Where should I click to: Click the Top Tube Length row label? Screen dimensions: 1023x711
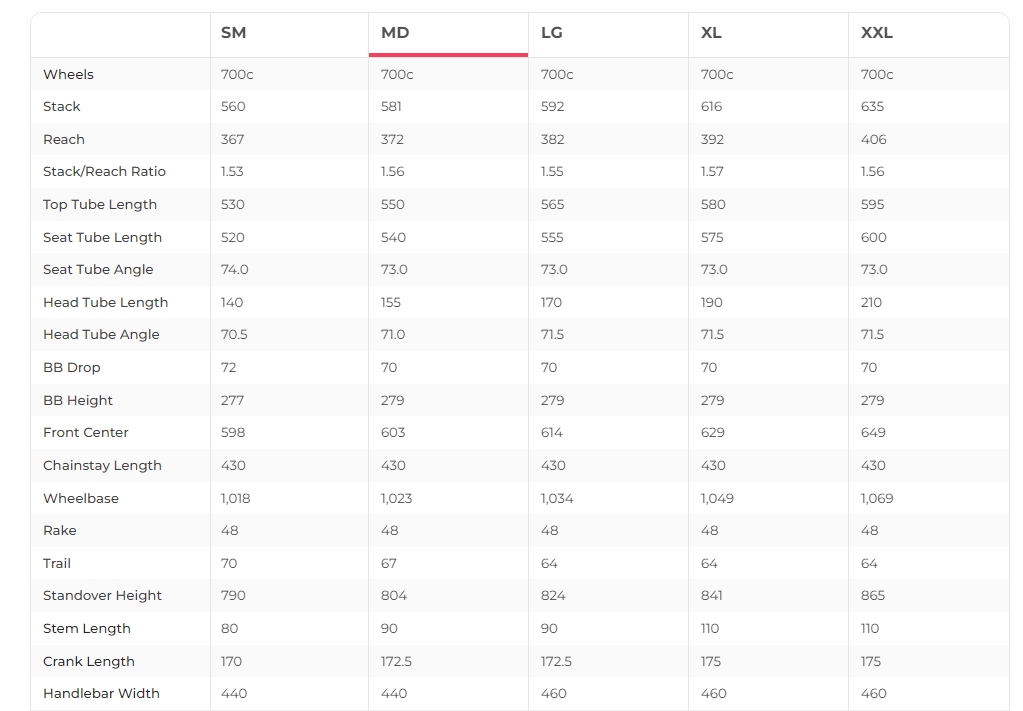(x=100, y=204)
